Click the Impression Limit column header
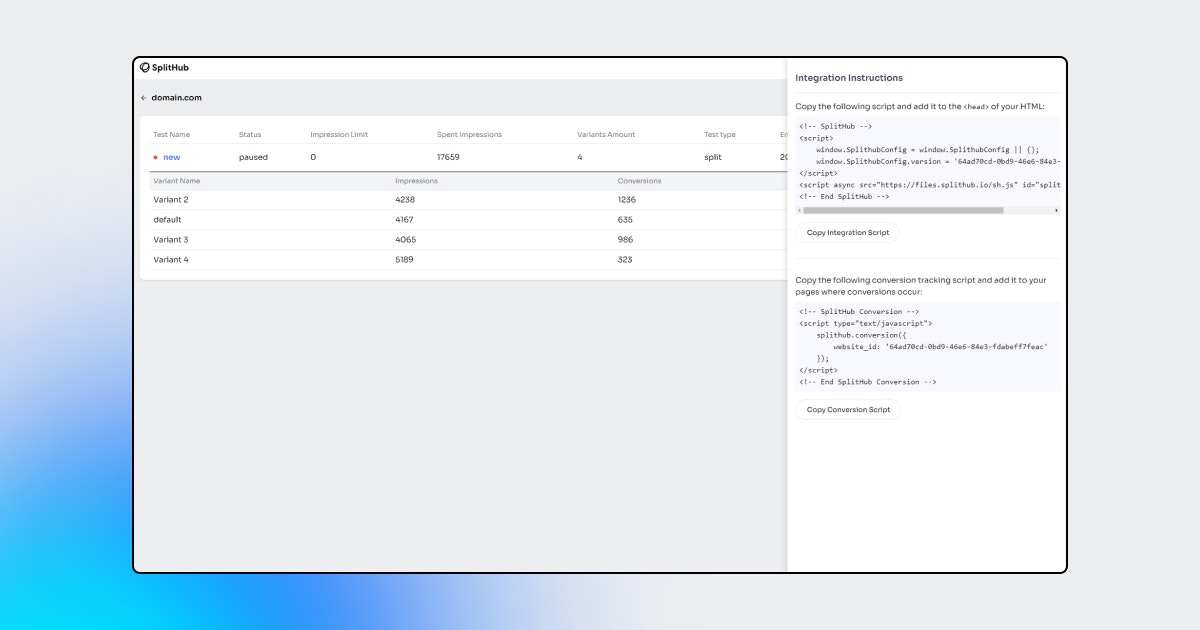The height and width of the screenshot is (630, 1200). coord(339,135)
